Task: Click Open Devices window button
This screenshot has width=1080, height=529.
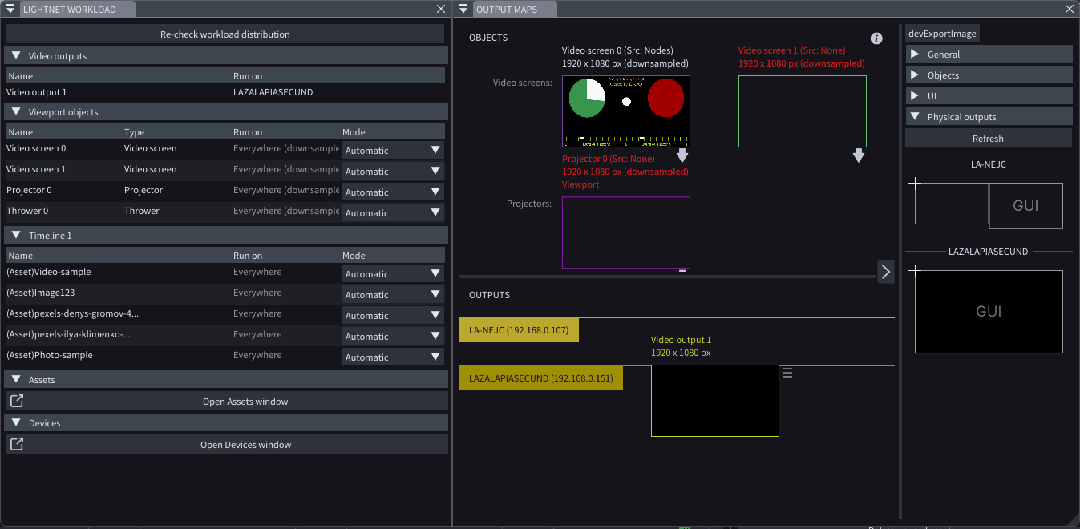Action: point(227,444)
